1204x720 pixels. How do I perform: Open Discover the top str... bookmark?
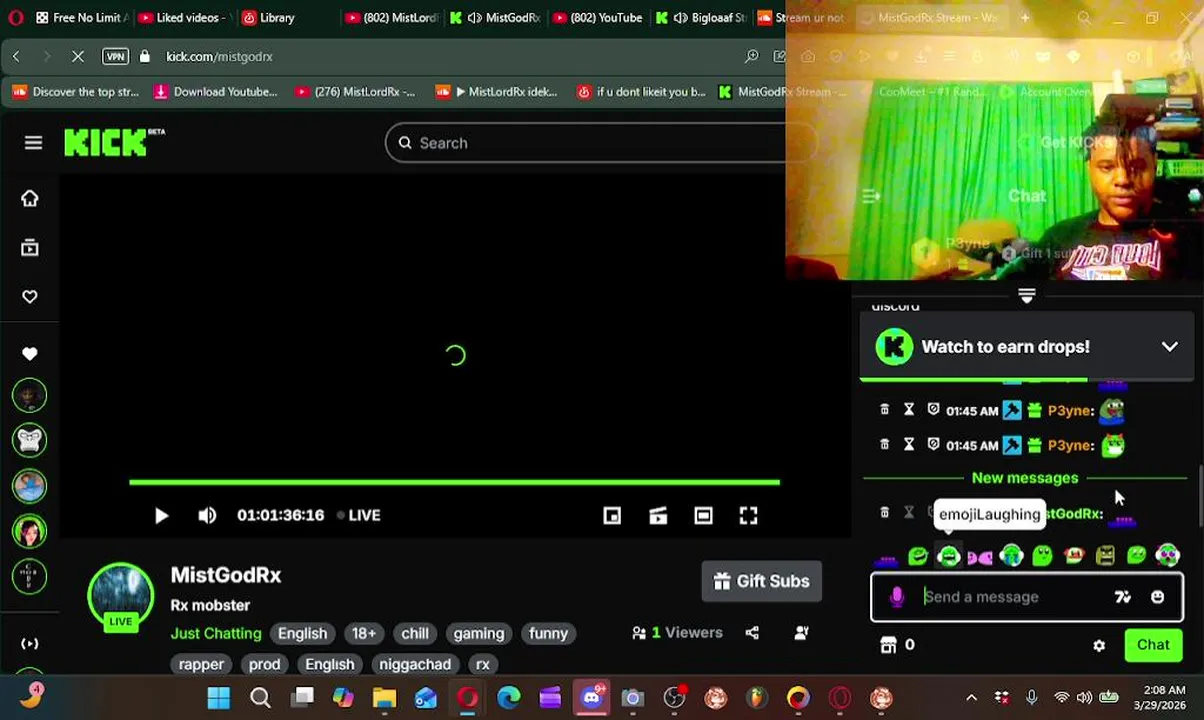click(x=76, y=92)
